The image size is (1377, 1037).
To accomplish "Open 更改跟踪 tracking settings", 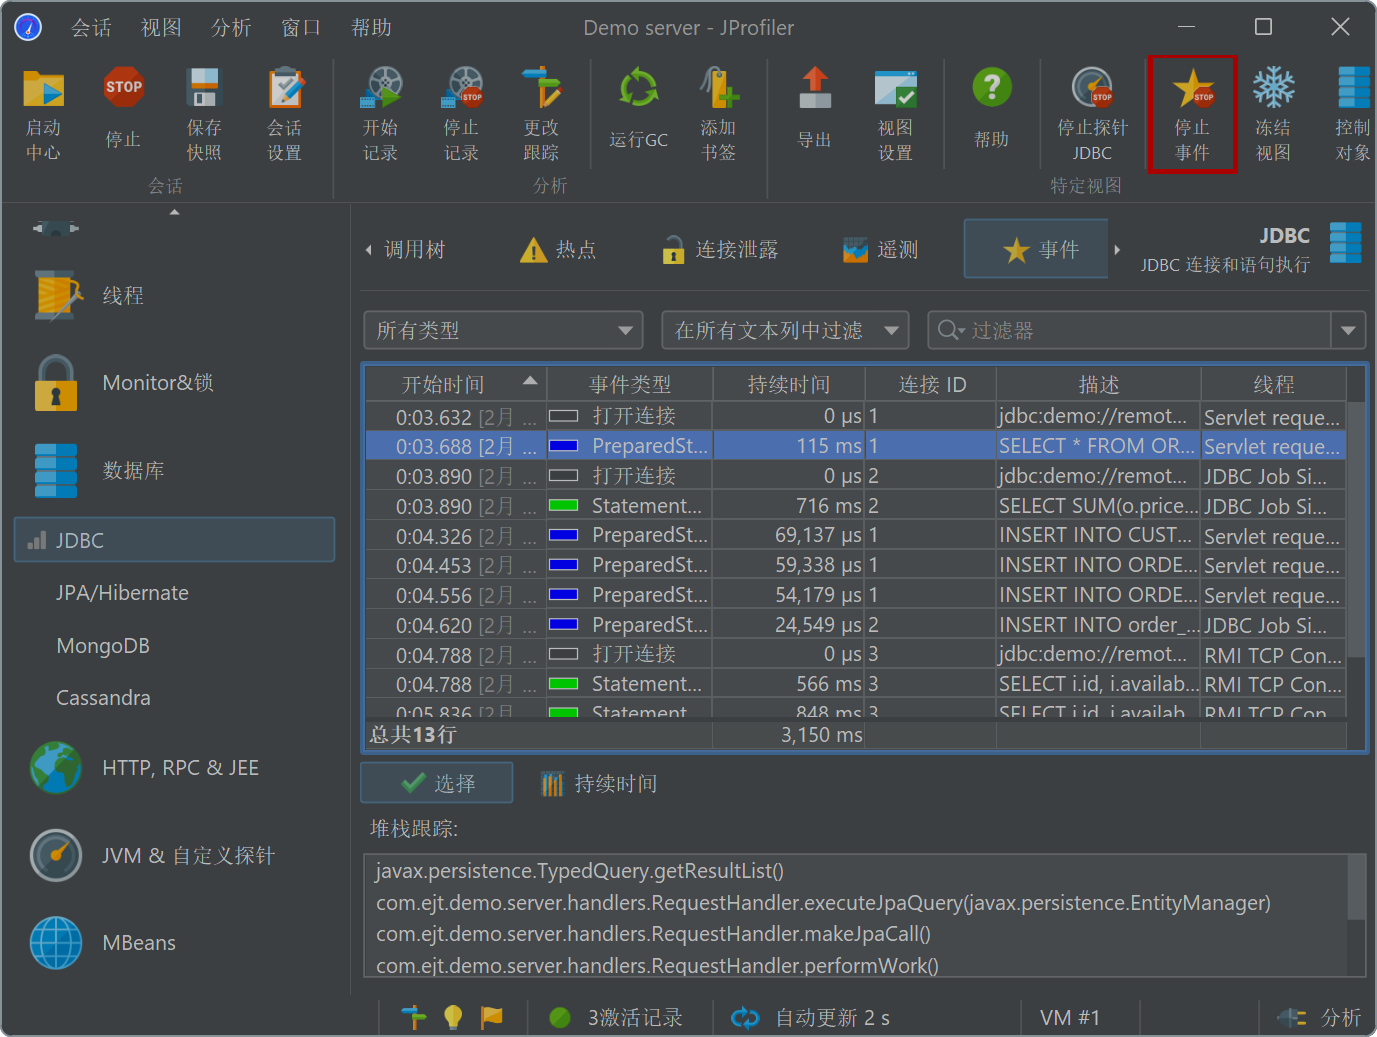I will (542, 115).
